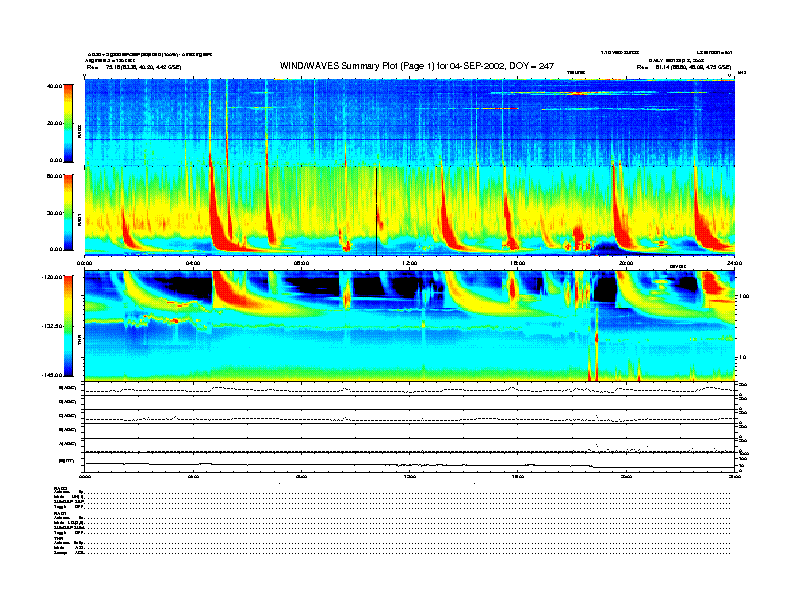
Task: Click the 10 label right of TNR panel
Action: click(x=742, y=358)
